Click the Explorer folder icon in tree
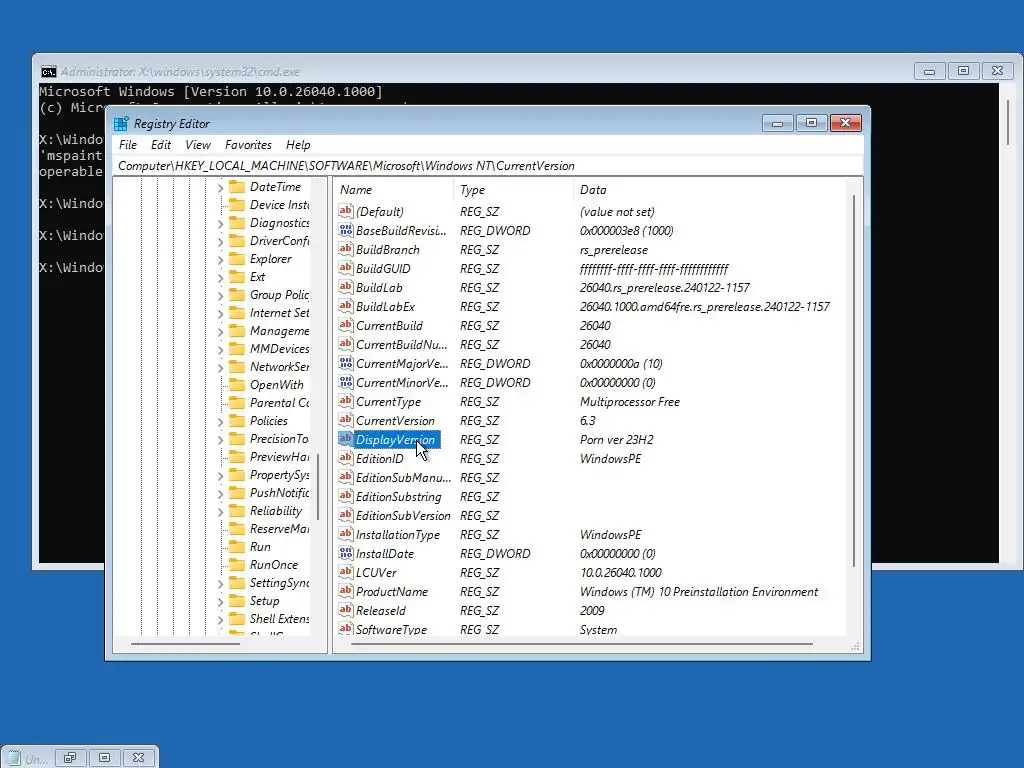Screen dimensions: 1024x768 click(x=237, y=259)
